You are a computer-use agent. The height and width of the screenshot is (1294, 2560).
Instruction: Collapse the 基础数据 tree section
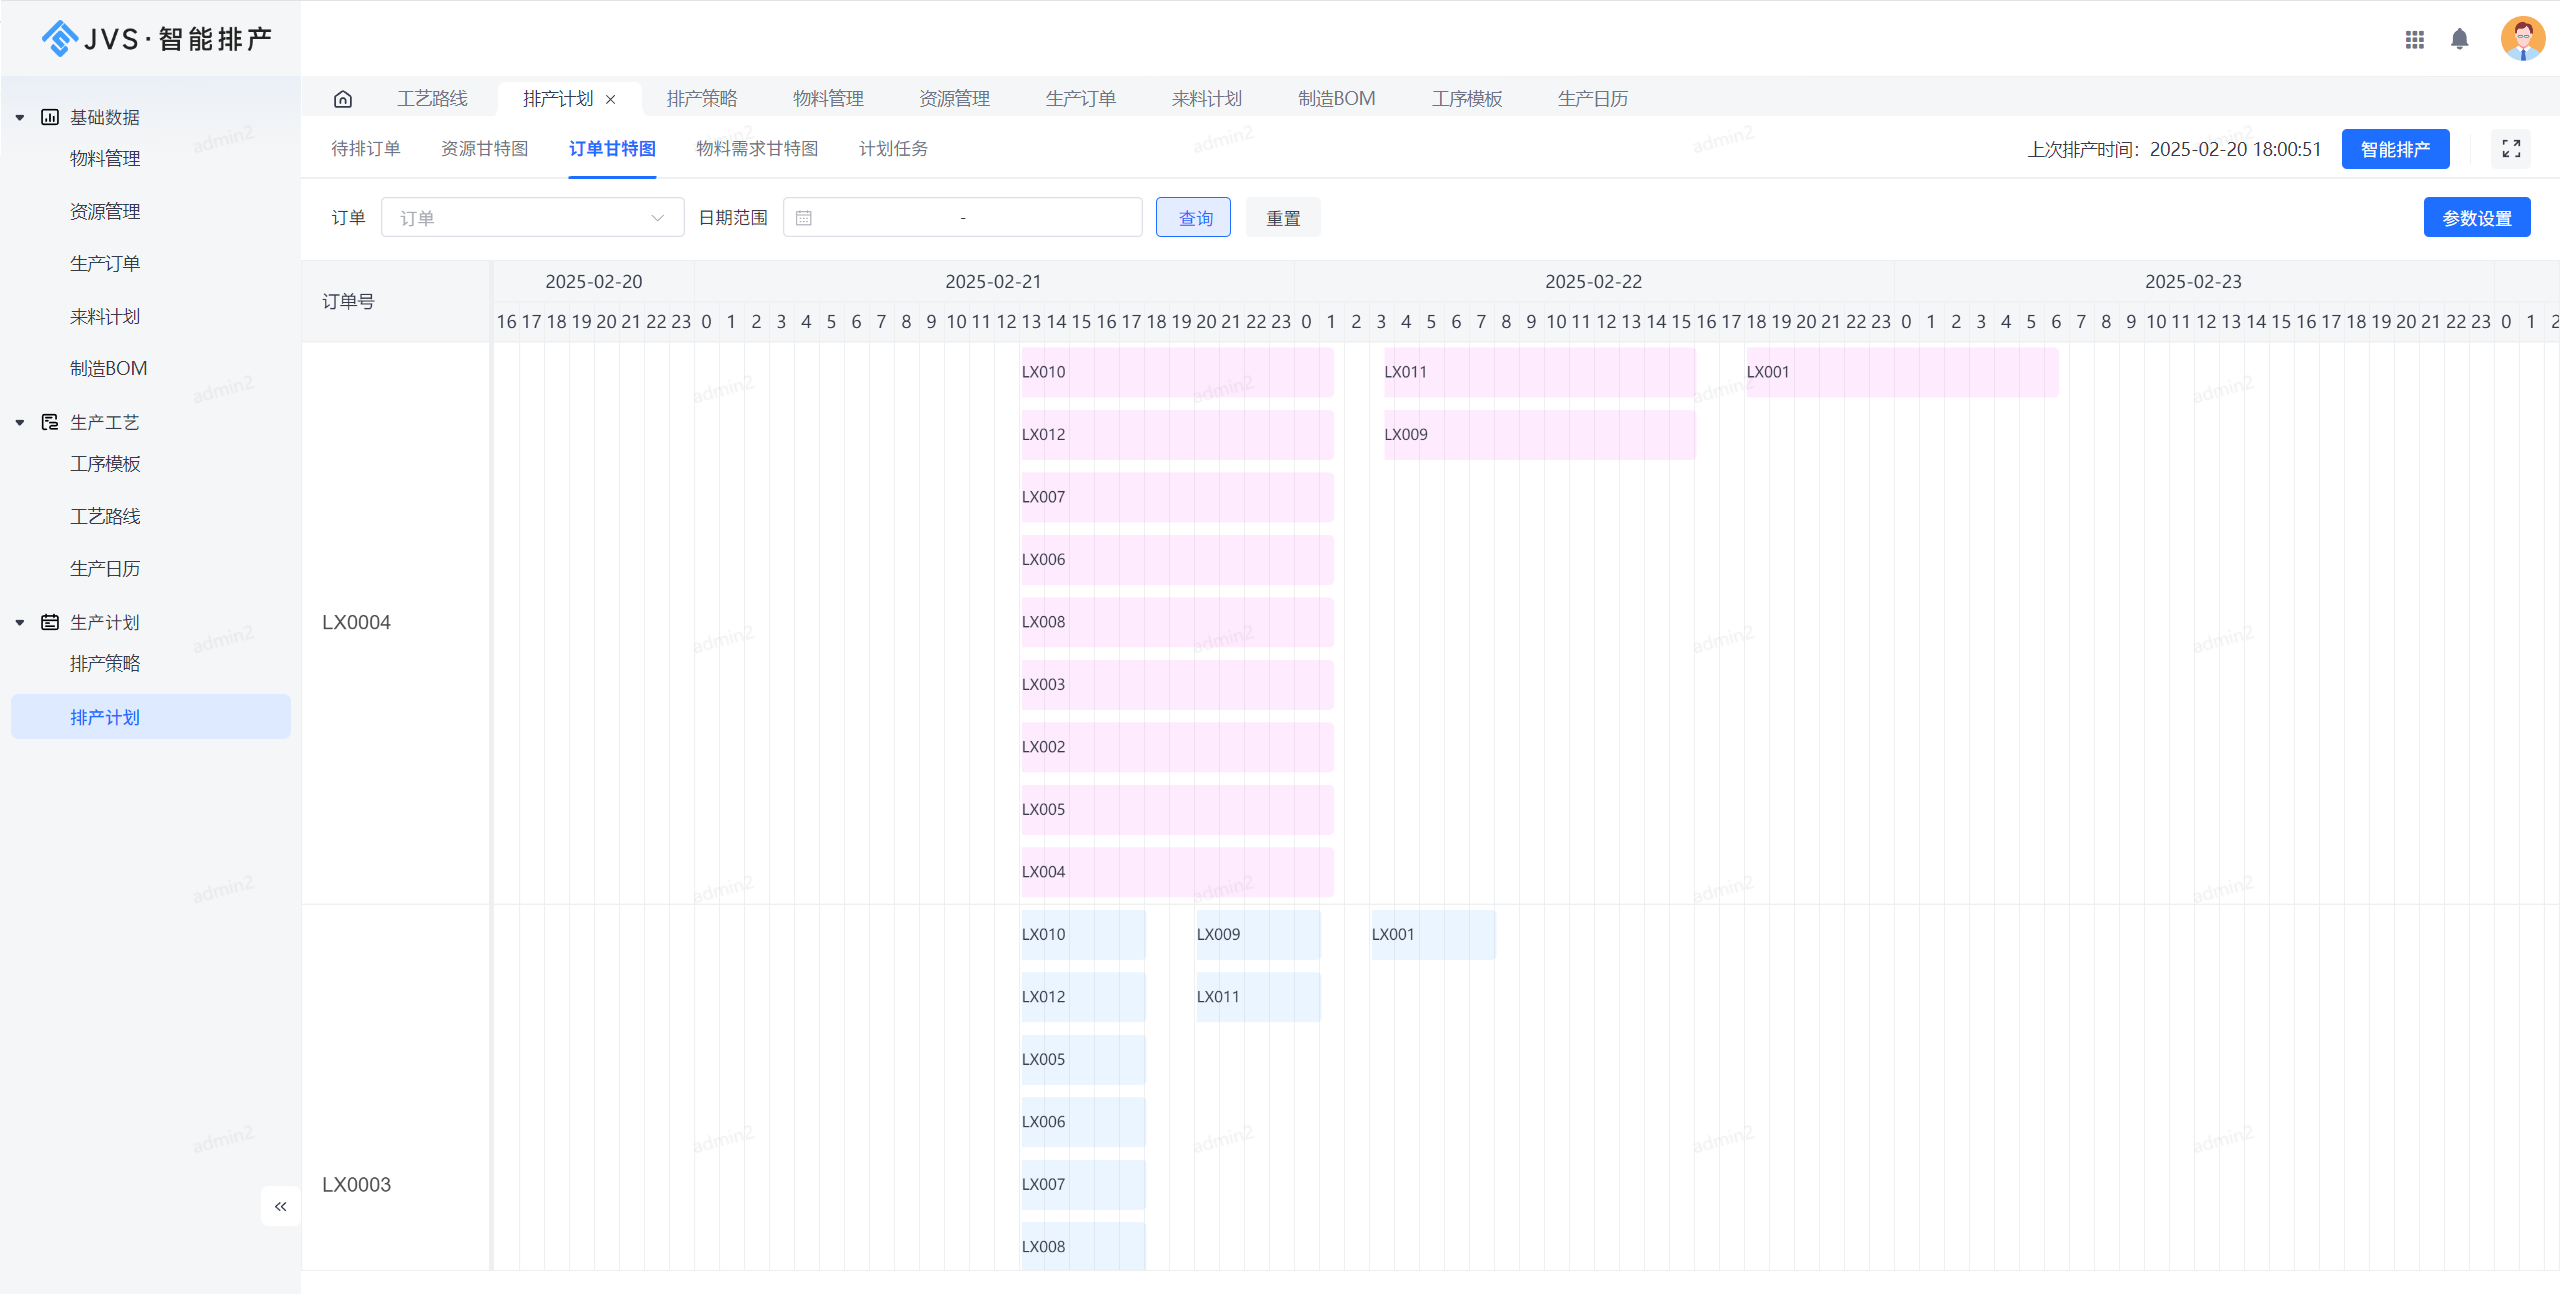20,118
